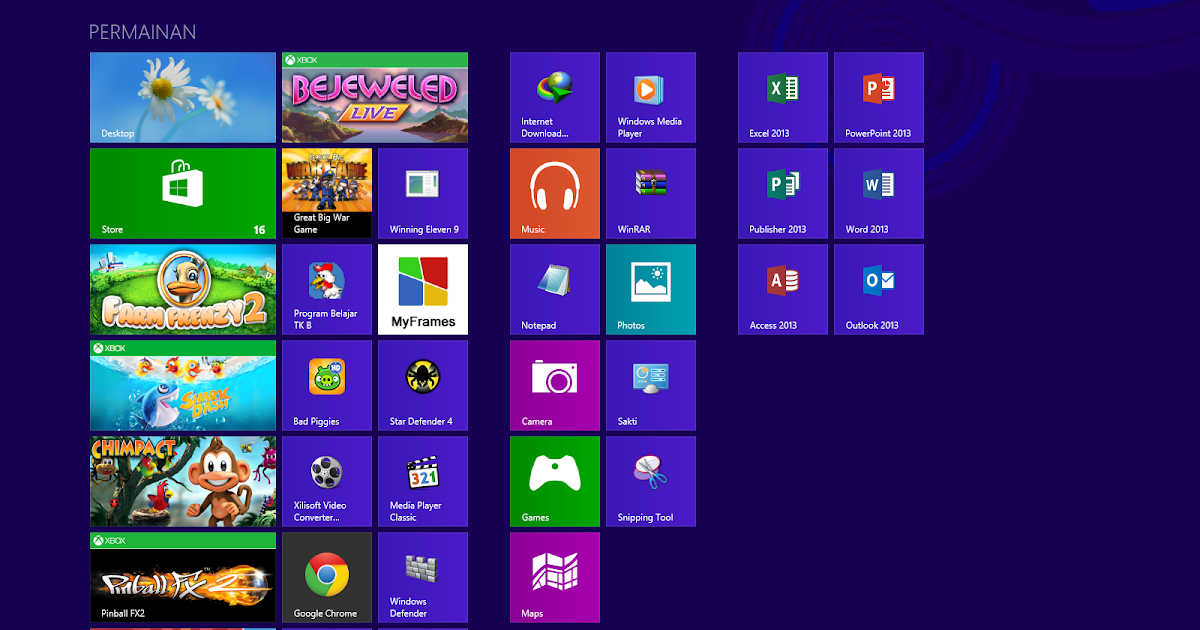This screenshot has height=630, width=1200.
Task: Open Access 2013 tile
Action: 783,289
